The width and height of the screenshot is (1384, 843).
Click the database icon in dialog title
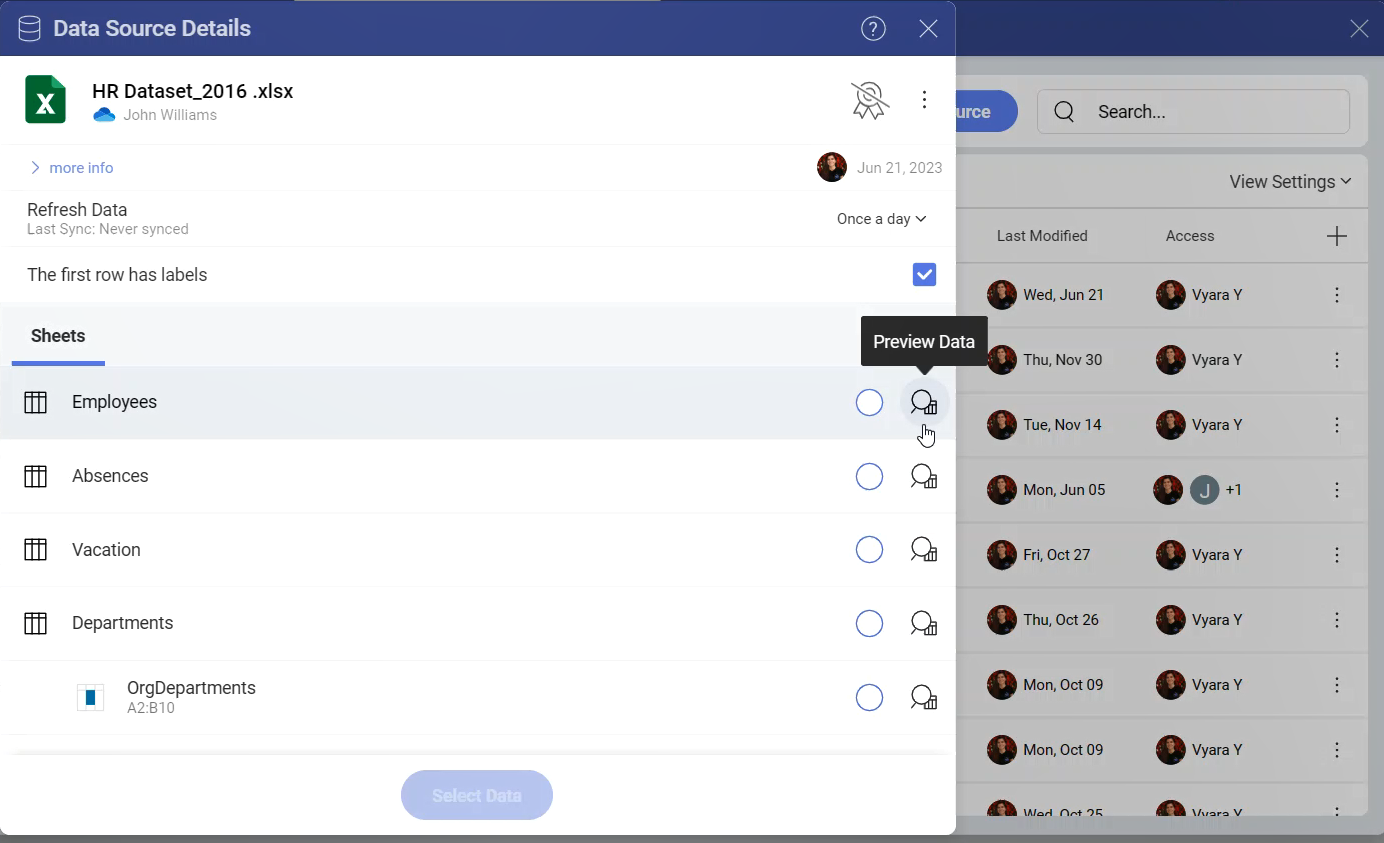click(29, 28)
